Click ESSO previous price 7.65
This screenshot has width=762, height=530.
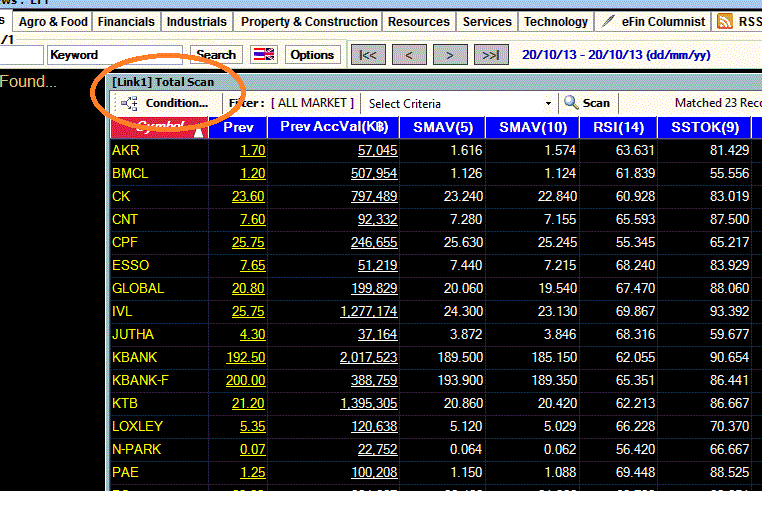click(252, 265)
